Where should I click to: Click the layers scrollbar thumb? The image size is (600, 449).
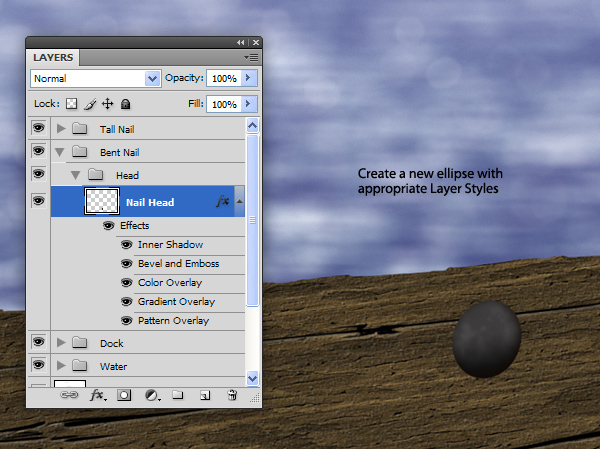[x=253, y=220]
